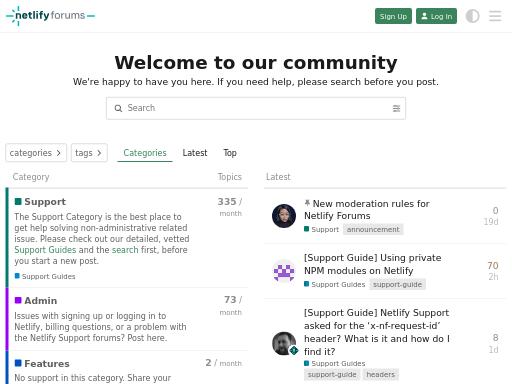This screenshot has height=384, width=512.
Task: Click the 0 replies count on moderation topic
Action: [x=495, y=210]
